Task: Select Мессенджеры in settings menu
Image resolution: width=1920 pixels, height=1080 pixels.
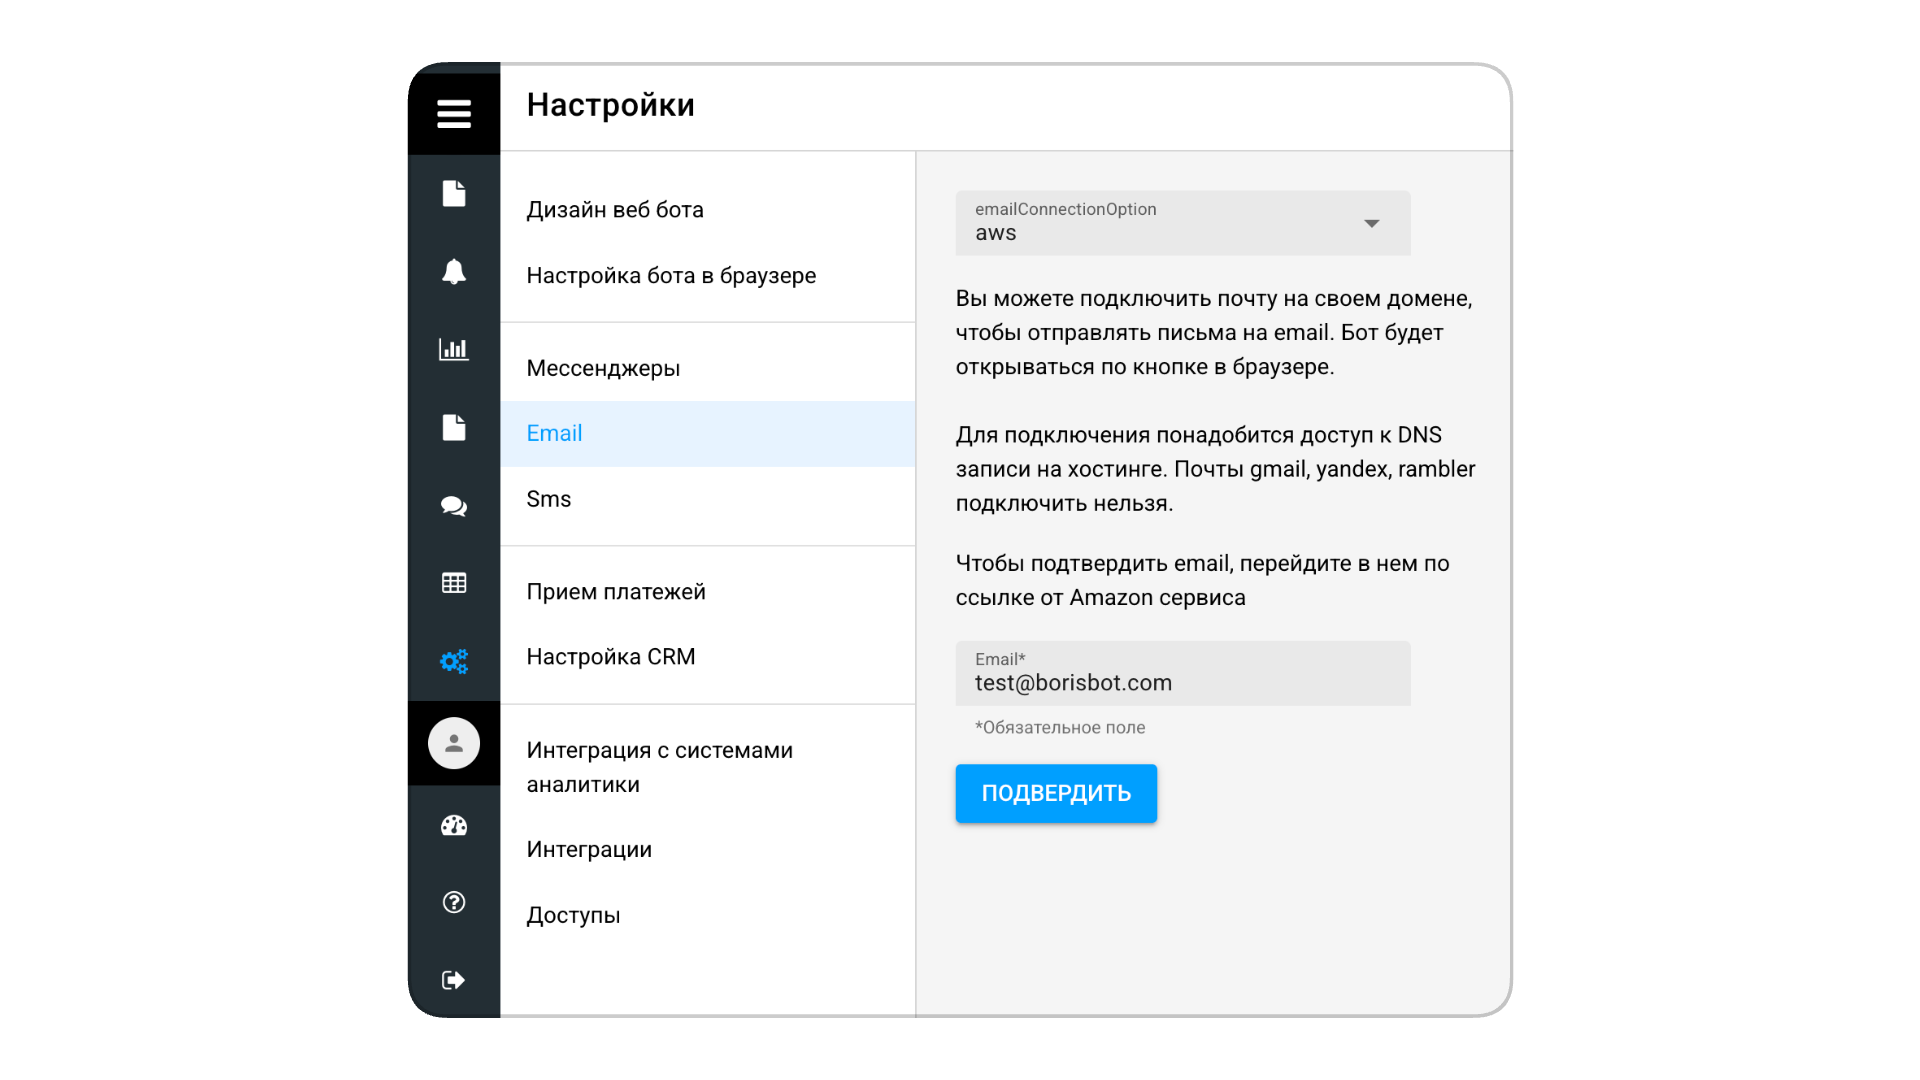Action: (603, 368)
